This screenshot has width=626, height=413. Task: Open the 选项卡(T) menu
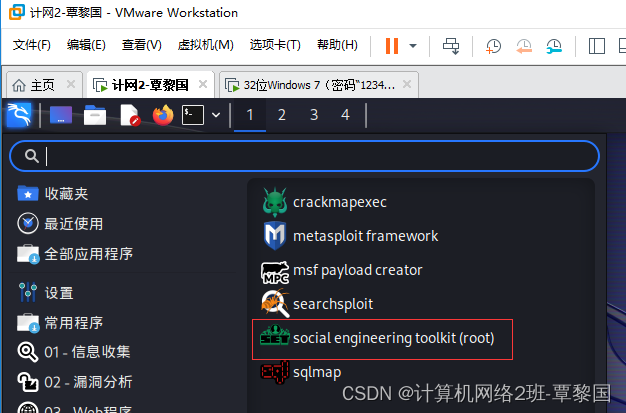(x=275, y=45)
